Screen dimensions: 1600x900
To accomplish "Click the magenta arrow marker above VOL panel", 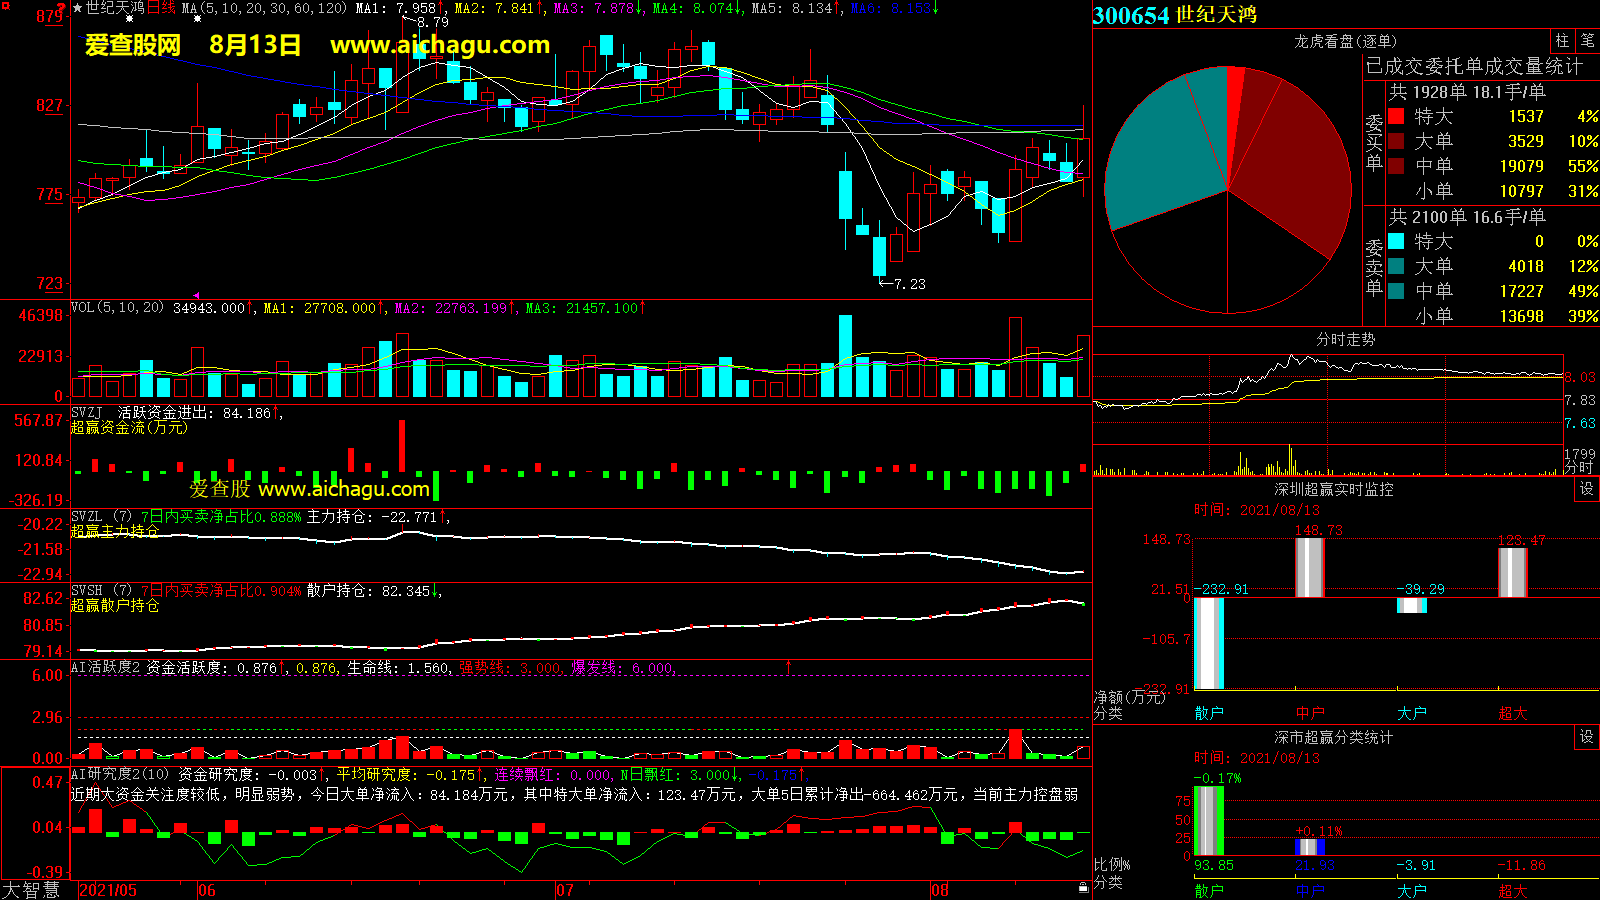I will tap(197, 295).
